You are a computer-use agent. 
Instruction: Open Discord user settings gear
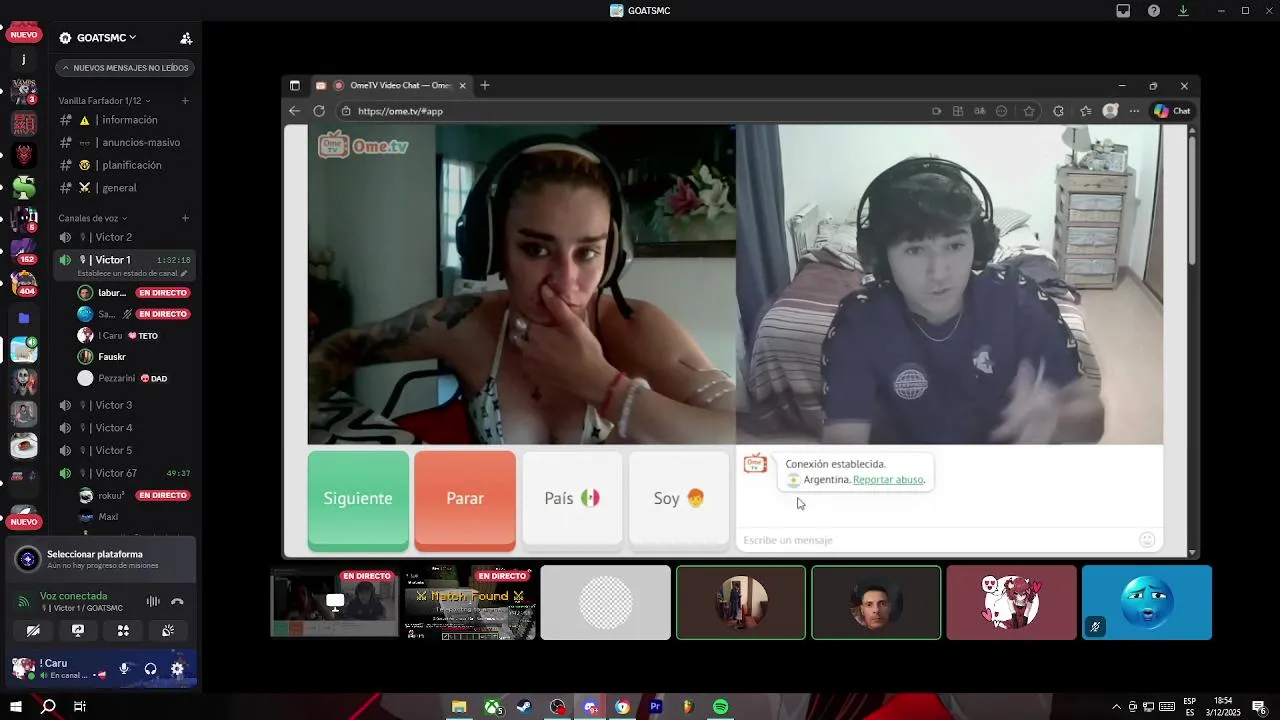(177, 669)
